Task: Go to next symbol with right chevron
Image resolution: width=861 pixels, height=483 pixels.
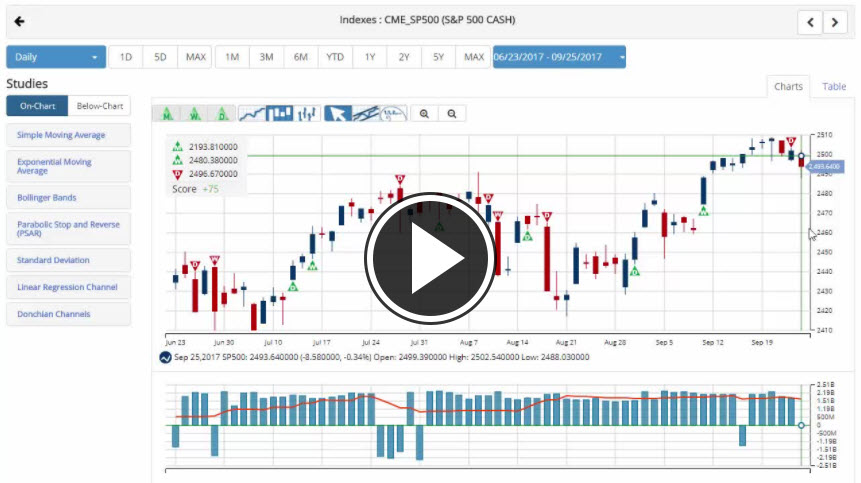Action: coord(835,23)
